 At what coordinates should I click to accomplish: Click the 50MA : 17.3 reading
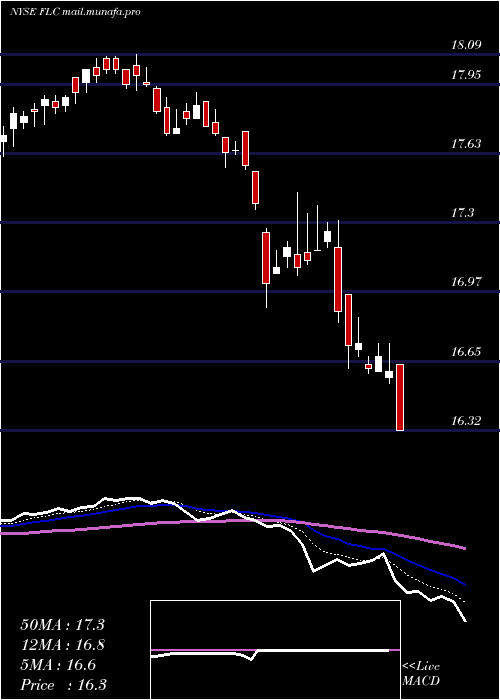[x=62, y=625]
